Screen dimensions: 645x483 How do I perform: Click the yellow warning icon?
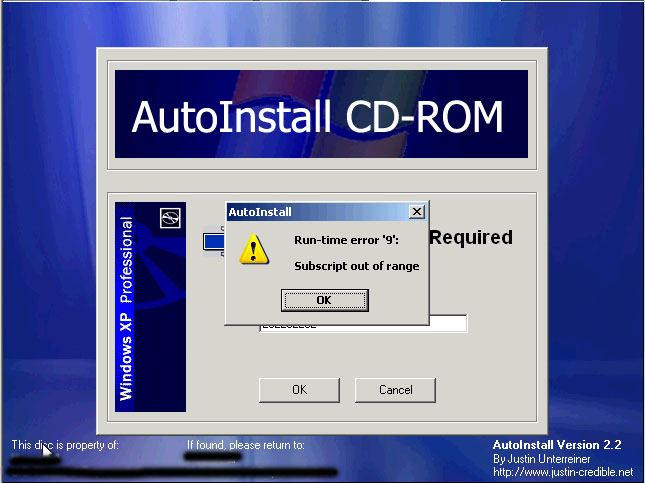(x=254, y=249)
